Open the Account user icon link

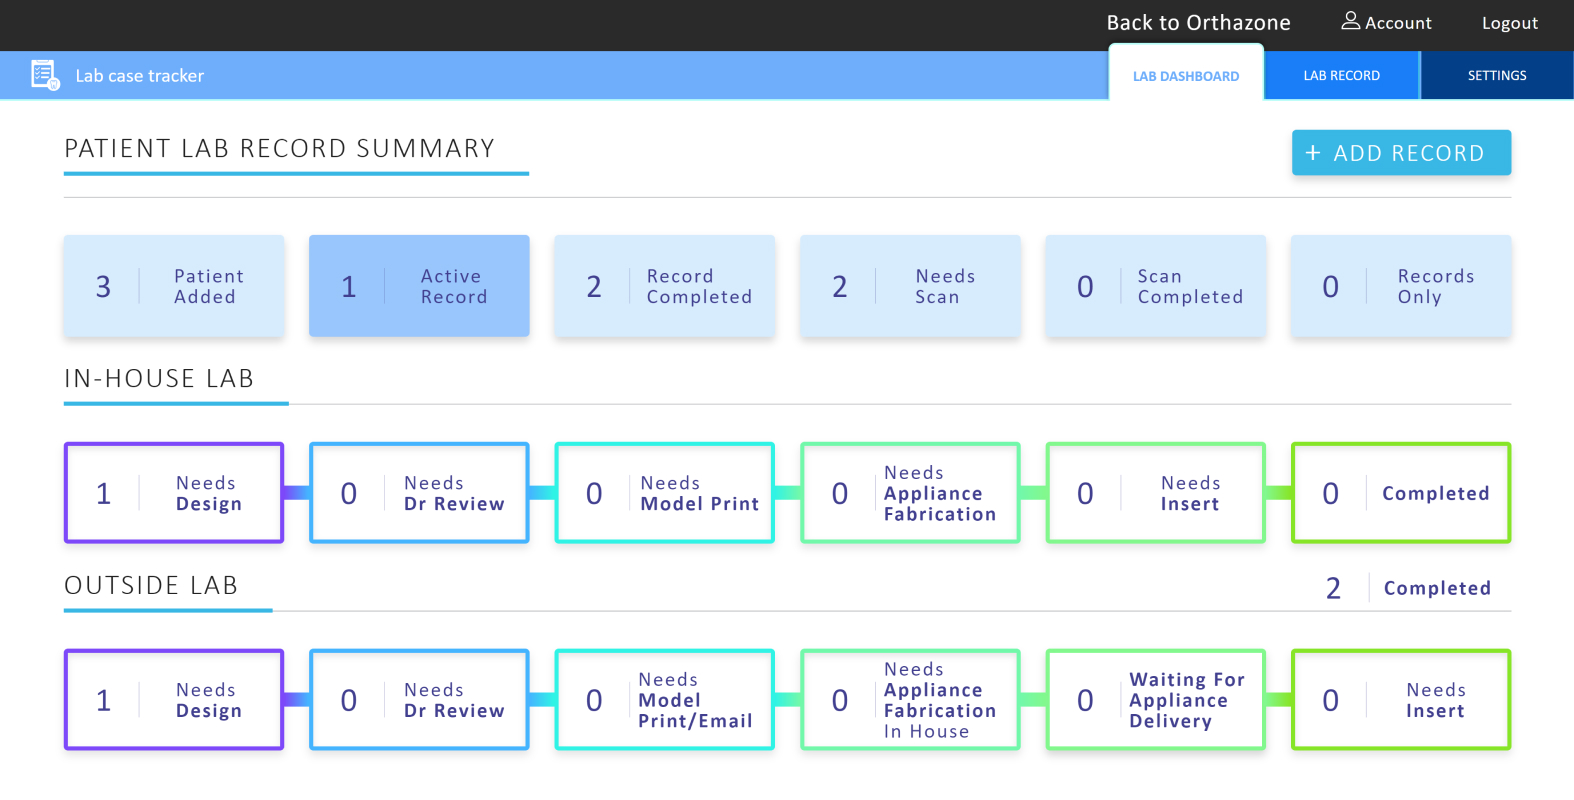click(1351, 21)
